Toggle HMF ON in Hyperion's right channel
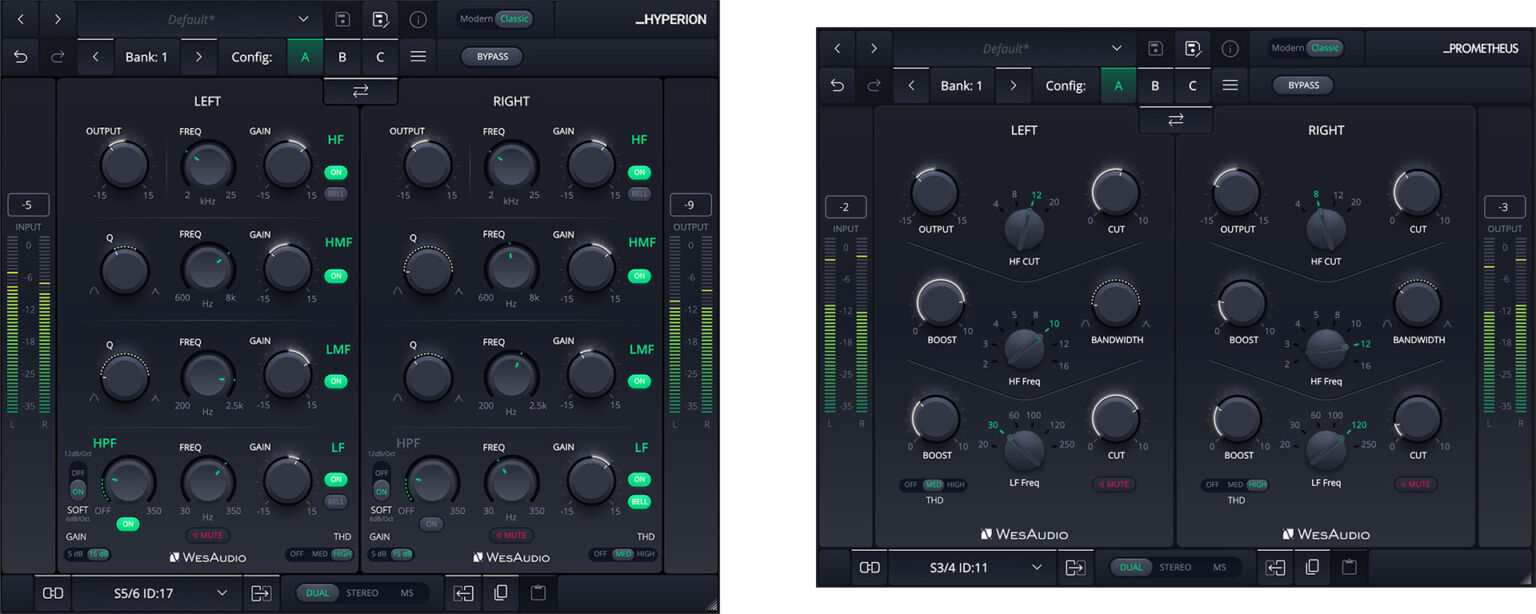Viewport: 1536px width, 614px height. tap(639, 276)
